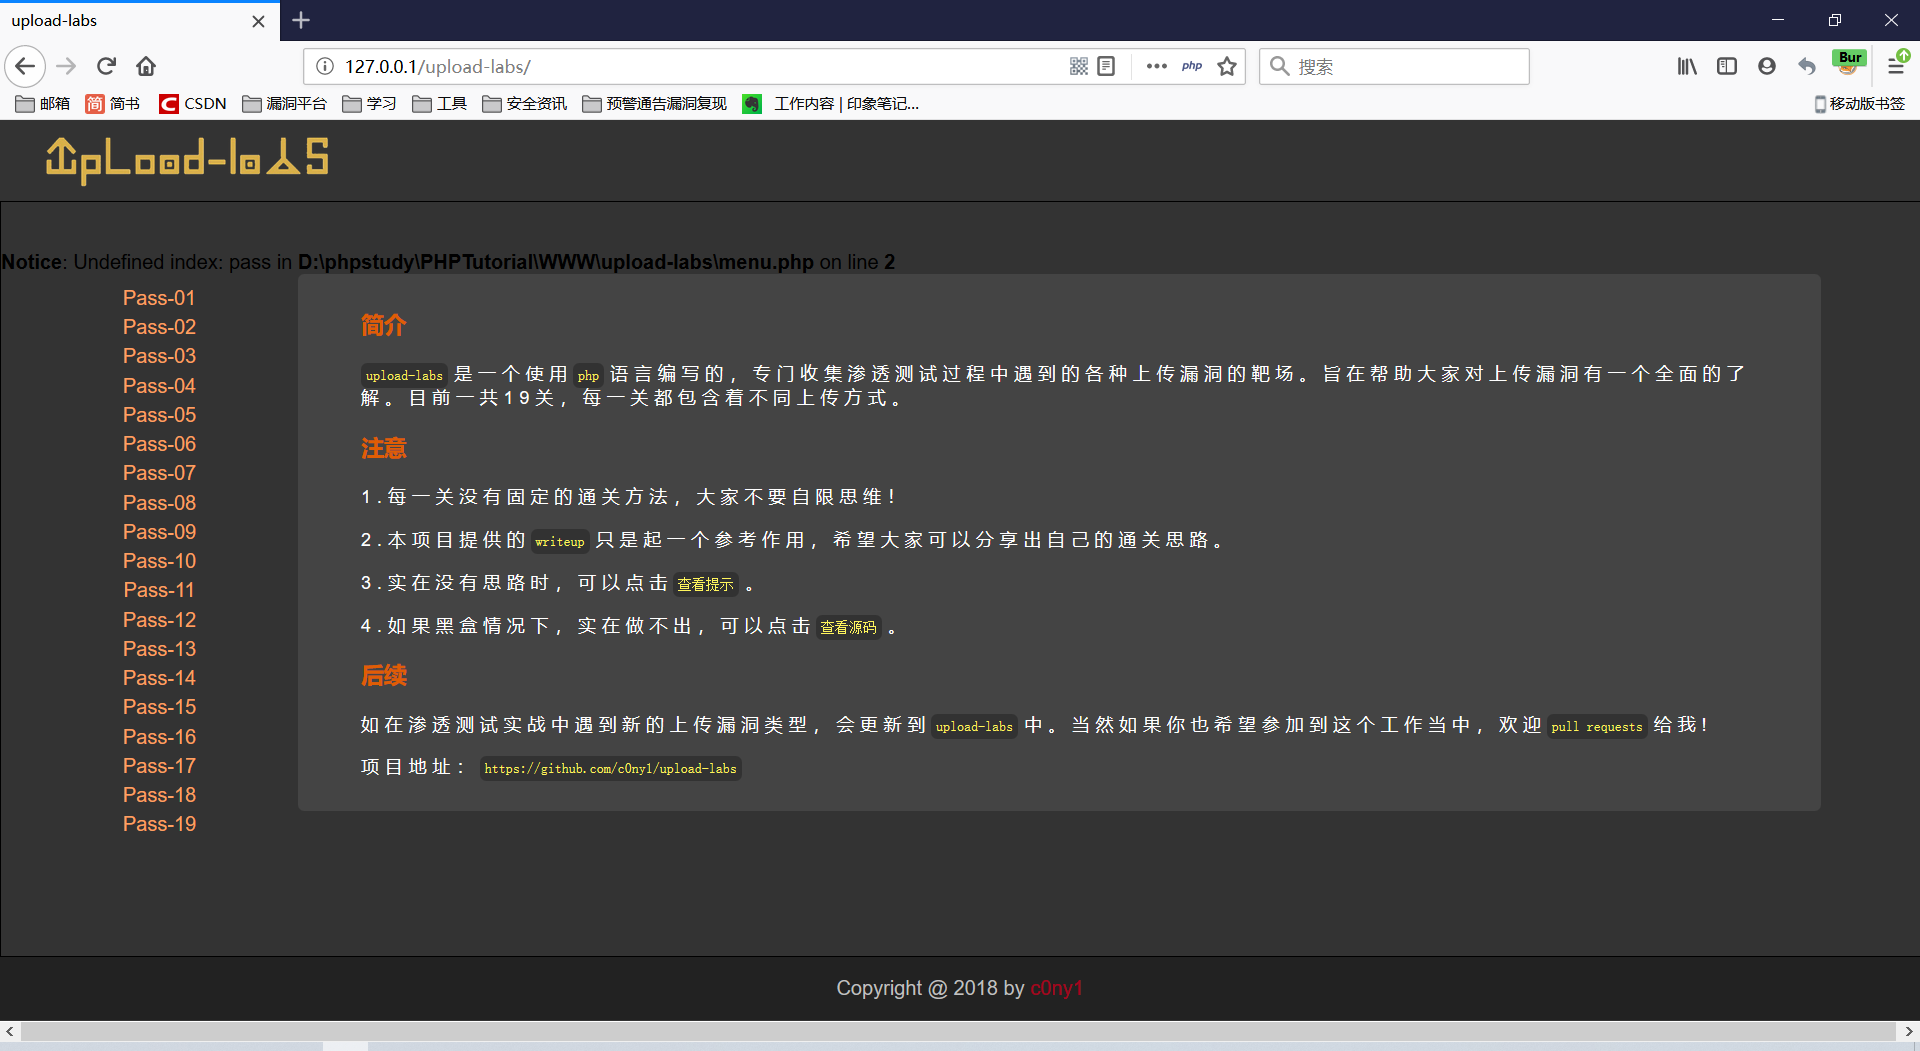
Task: Go back with the browser back arrow
Action: tap(25, 67)
